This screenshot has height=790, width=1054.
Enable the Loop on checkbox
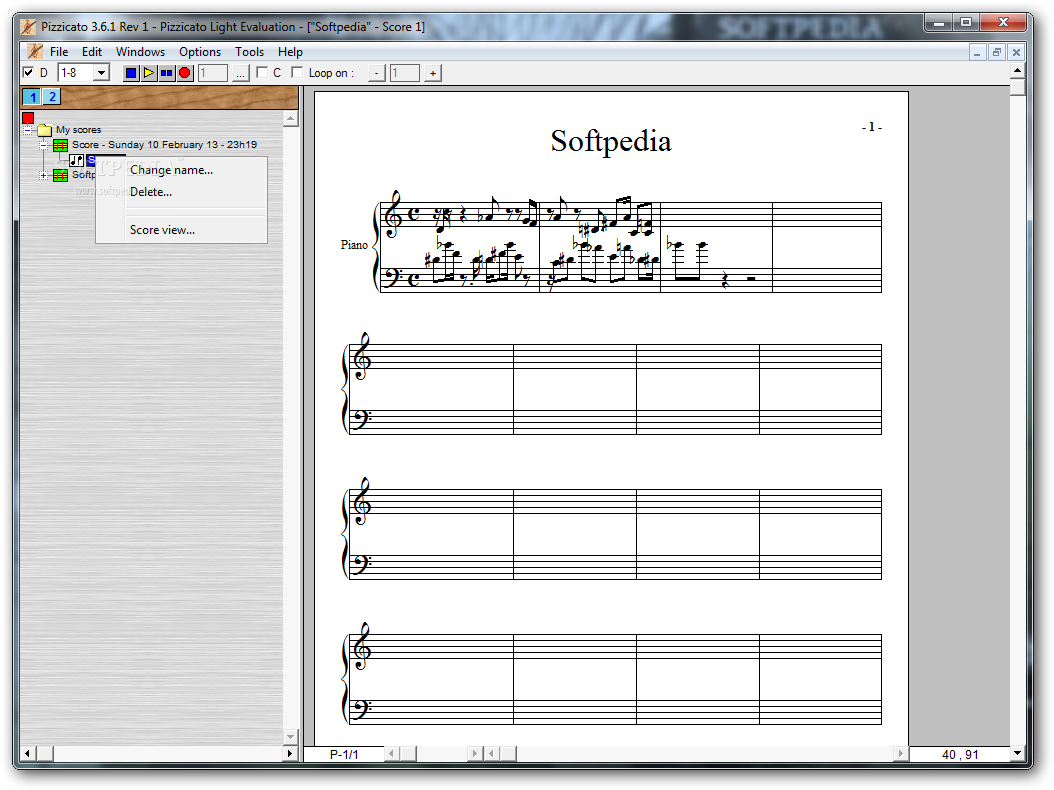click(297, 72)
